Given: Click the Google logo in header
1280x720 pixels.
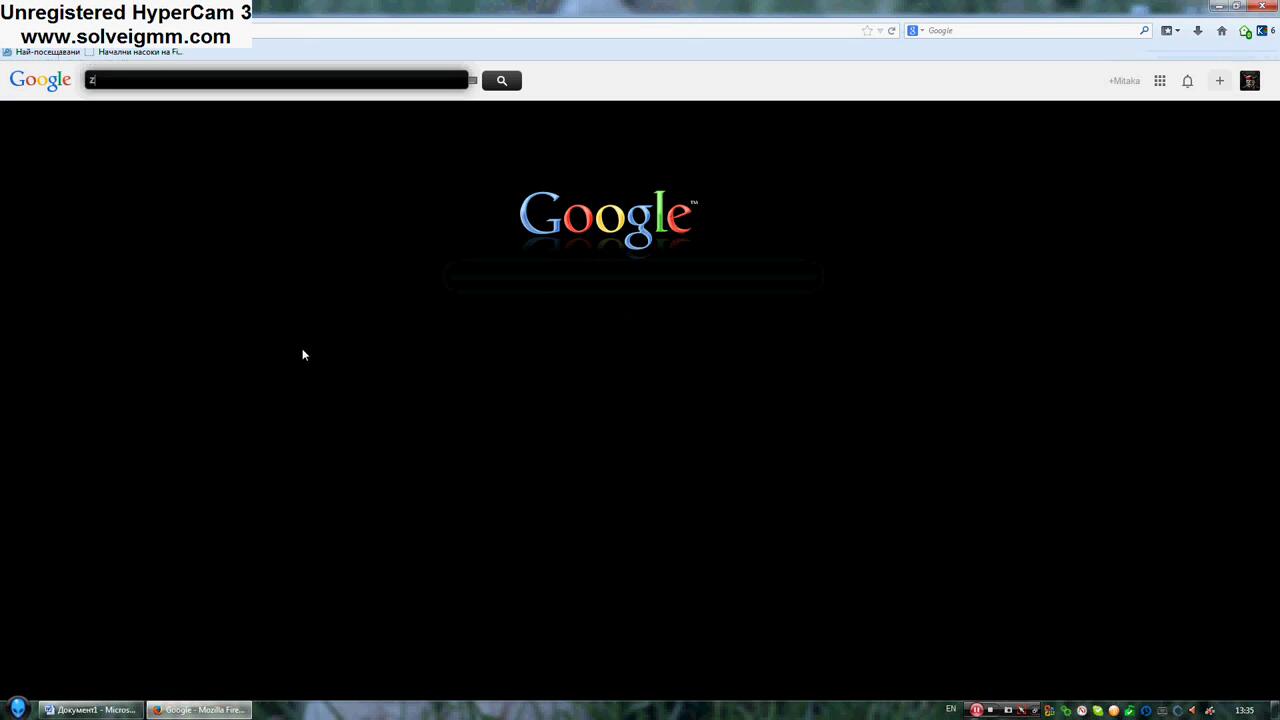Looking at the screenshot, I should (x=40, y=80).
